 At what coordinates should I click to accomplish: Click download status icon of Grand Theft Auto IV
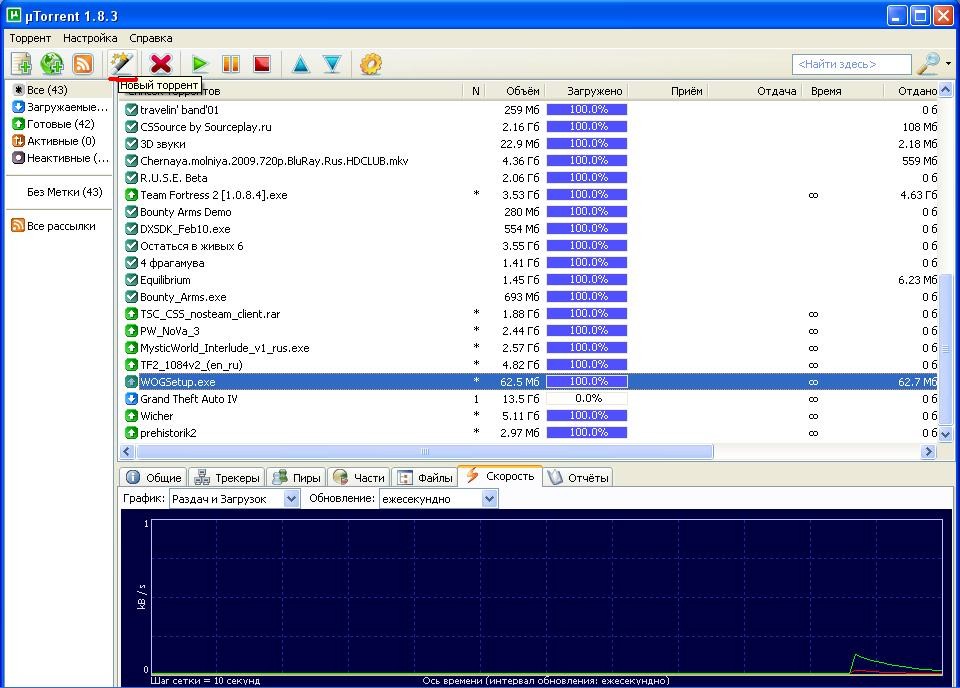point(131,399)
